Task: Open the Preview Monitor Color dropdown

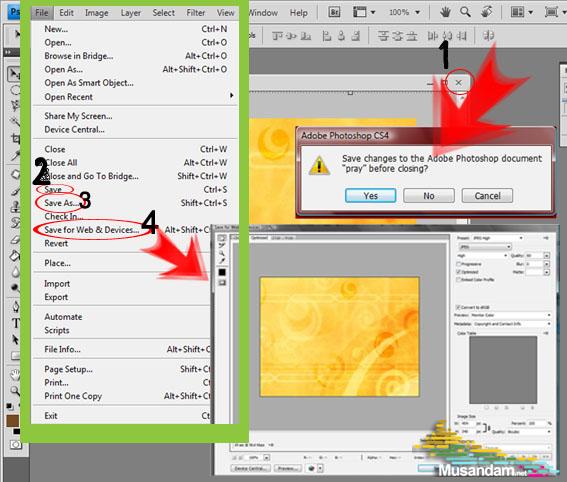Action: 511,315
